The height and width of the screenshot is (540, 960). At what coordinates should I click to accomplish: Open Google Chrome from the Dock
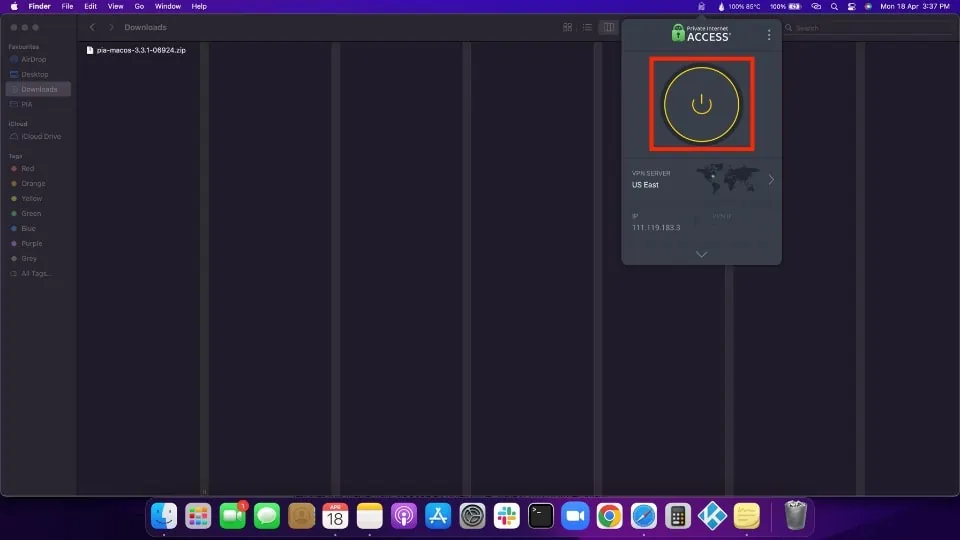tap(610, 516)
